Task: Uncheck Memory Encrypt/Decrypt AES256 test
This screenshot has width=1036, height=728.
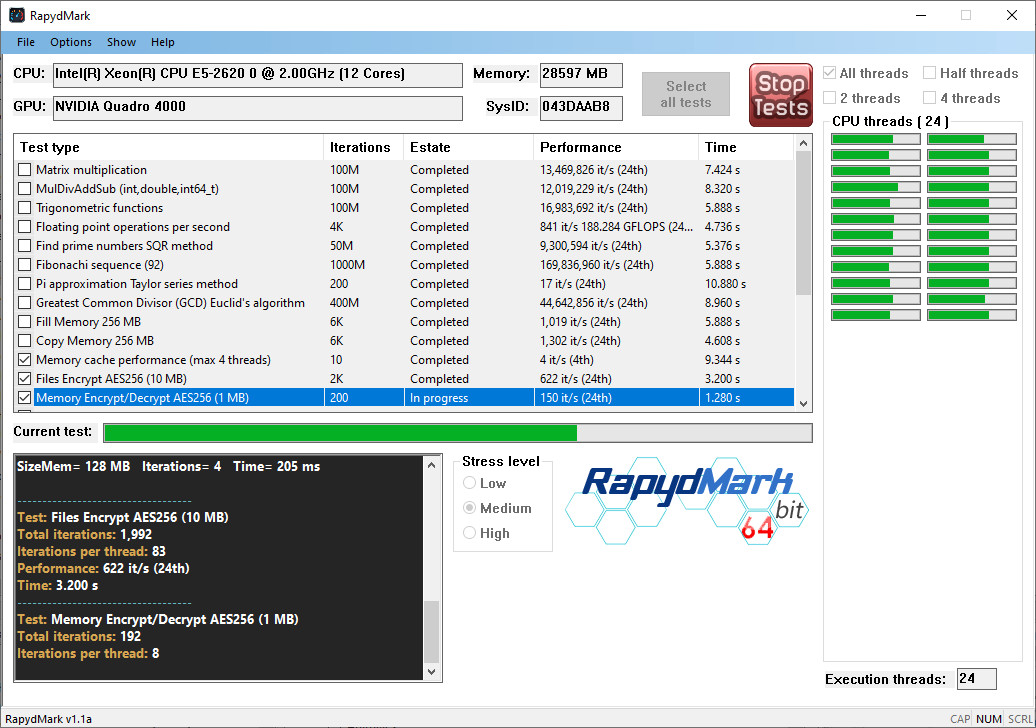Action: click(x=24, y=398)
